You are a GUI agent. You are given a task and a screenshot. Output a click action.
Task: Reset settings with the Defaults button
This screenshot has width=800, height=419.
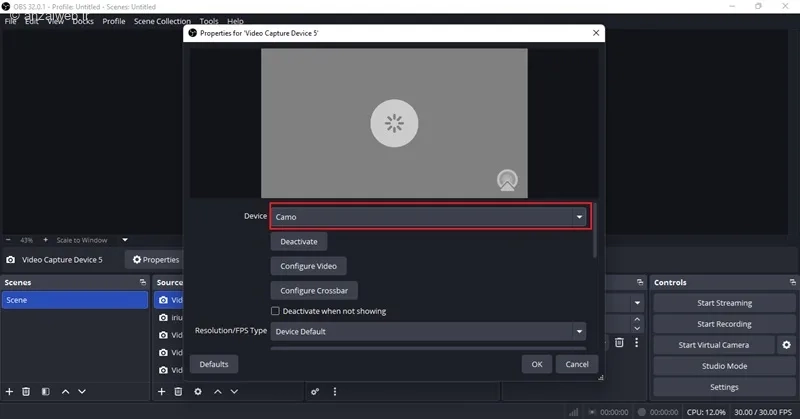click(214, 364)
